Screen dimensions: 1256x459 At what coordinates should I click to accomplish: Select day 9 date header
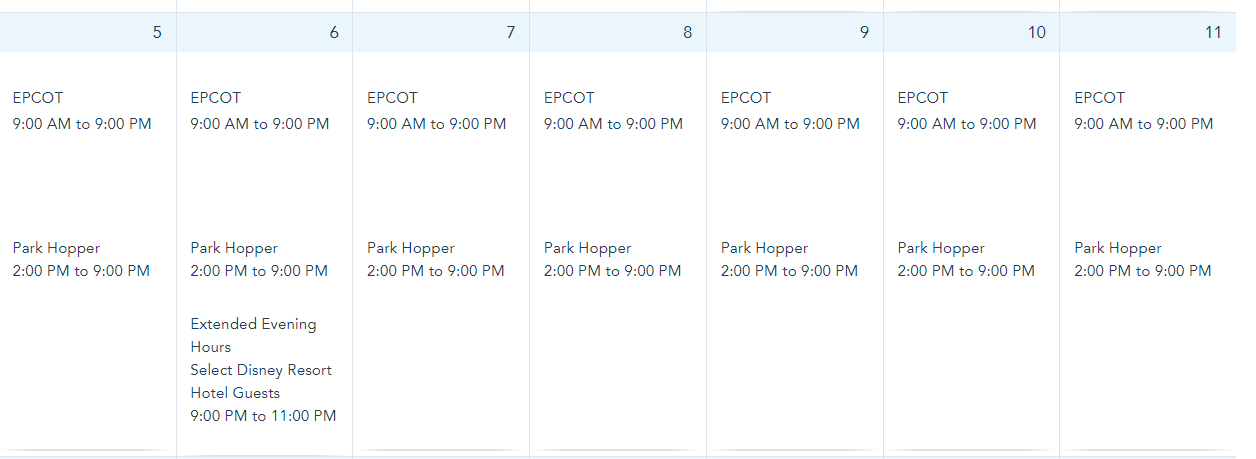tap(864, 32)
